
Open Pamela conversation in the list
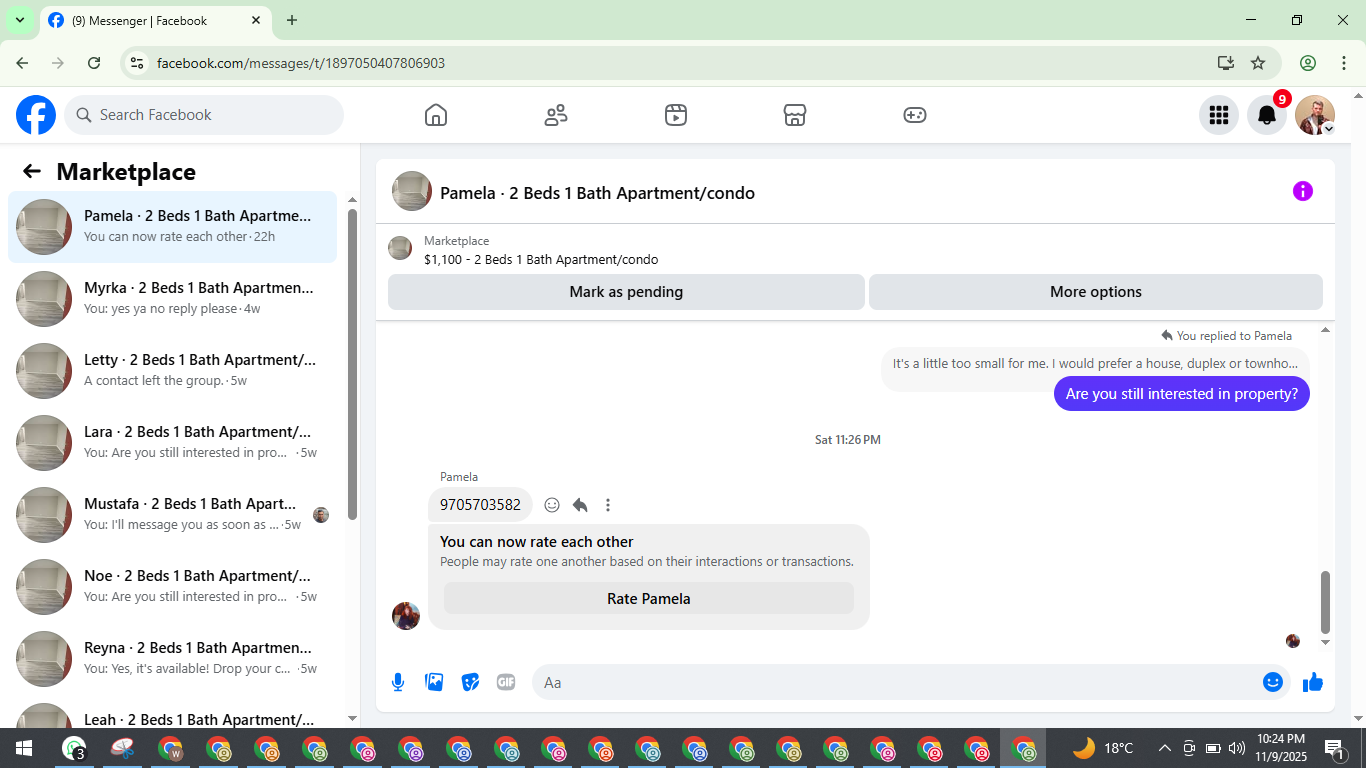(x=172, y=227)
